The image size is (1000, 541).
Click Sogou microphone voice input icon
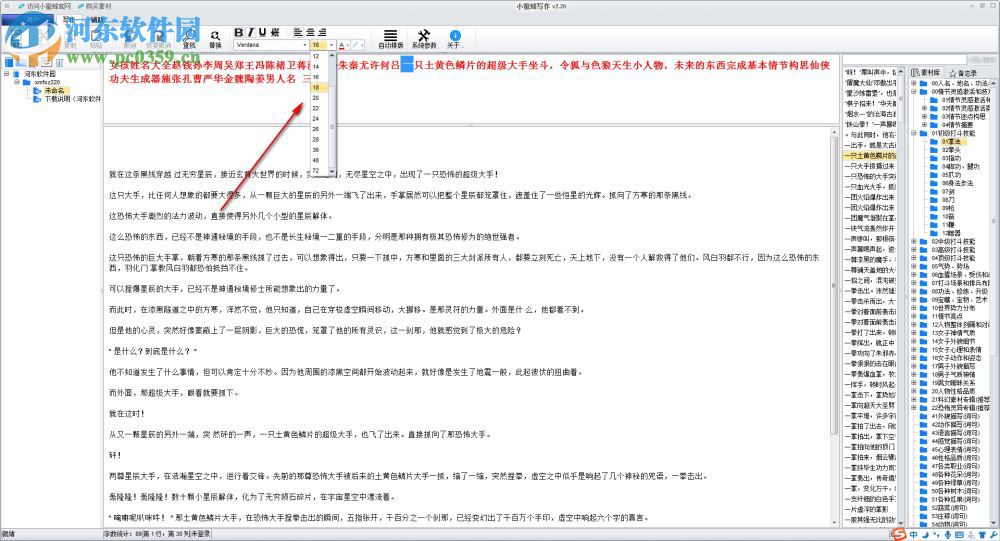point(948,535)
